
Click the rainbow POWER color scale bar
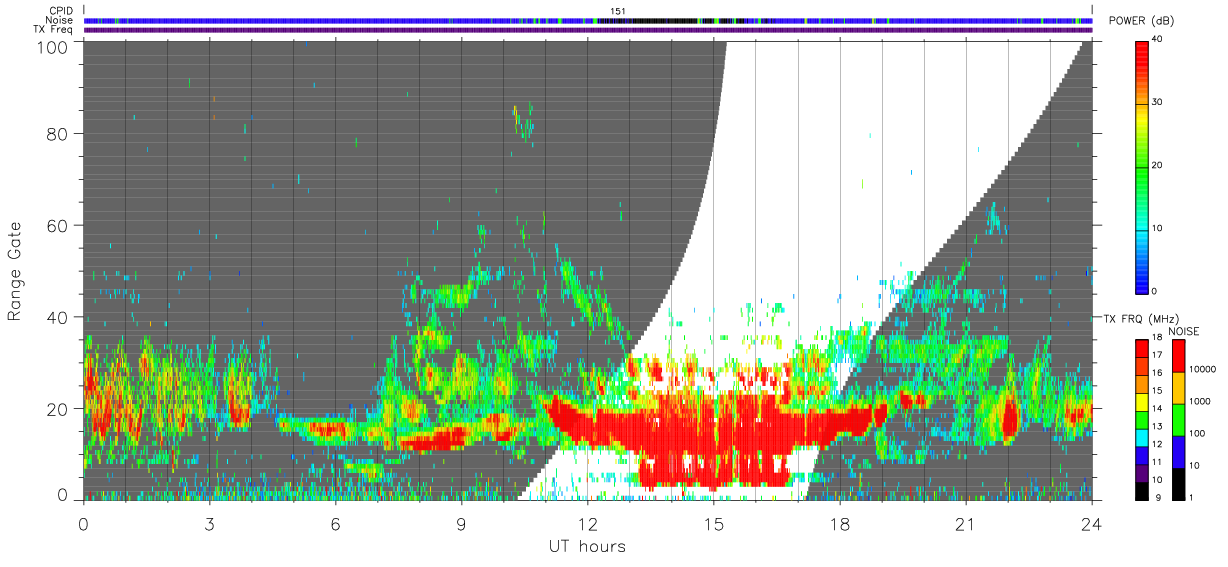pyautogui.click(x=1143, y=166)
